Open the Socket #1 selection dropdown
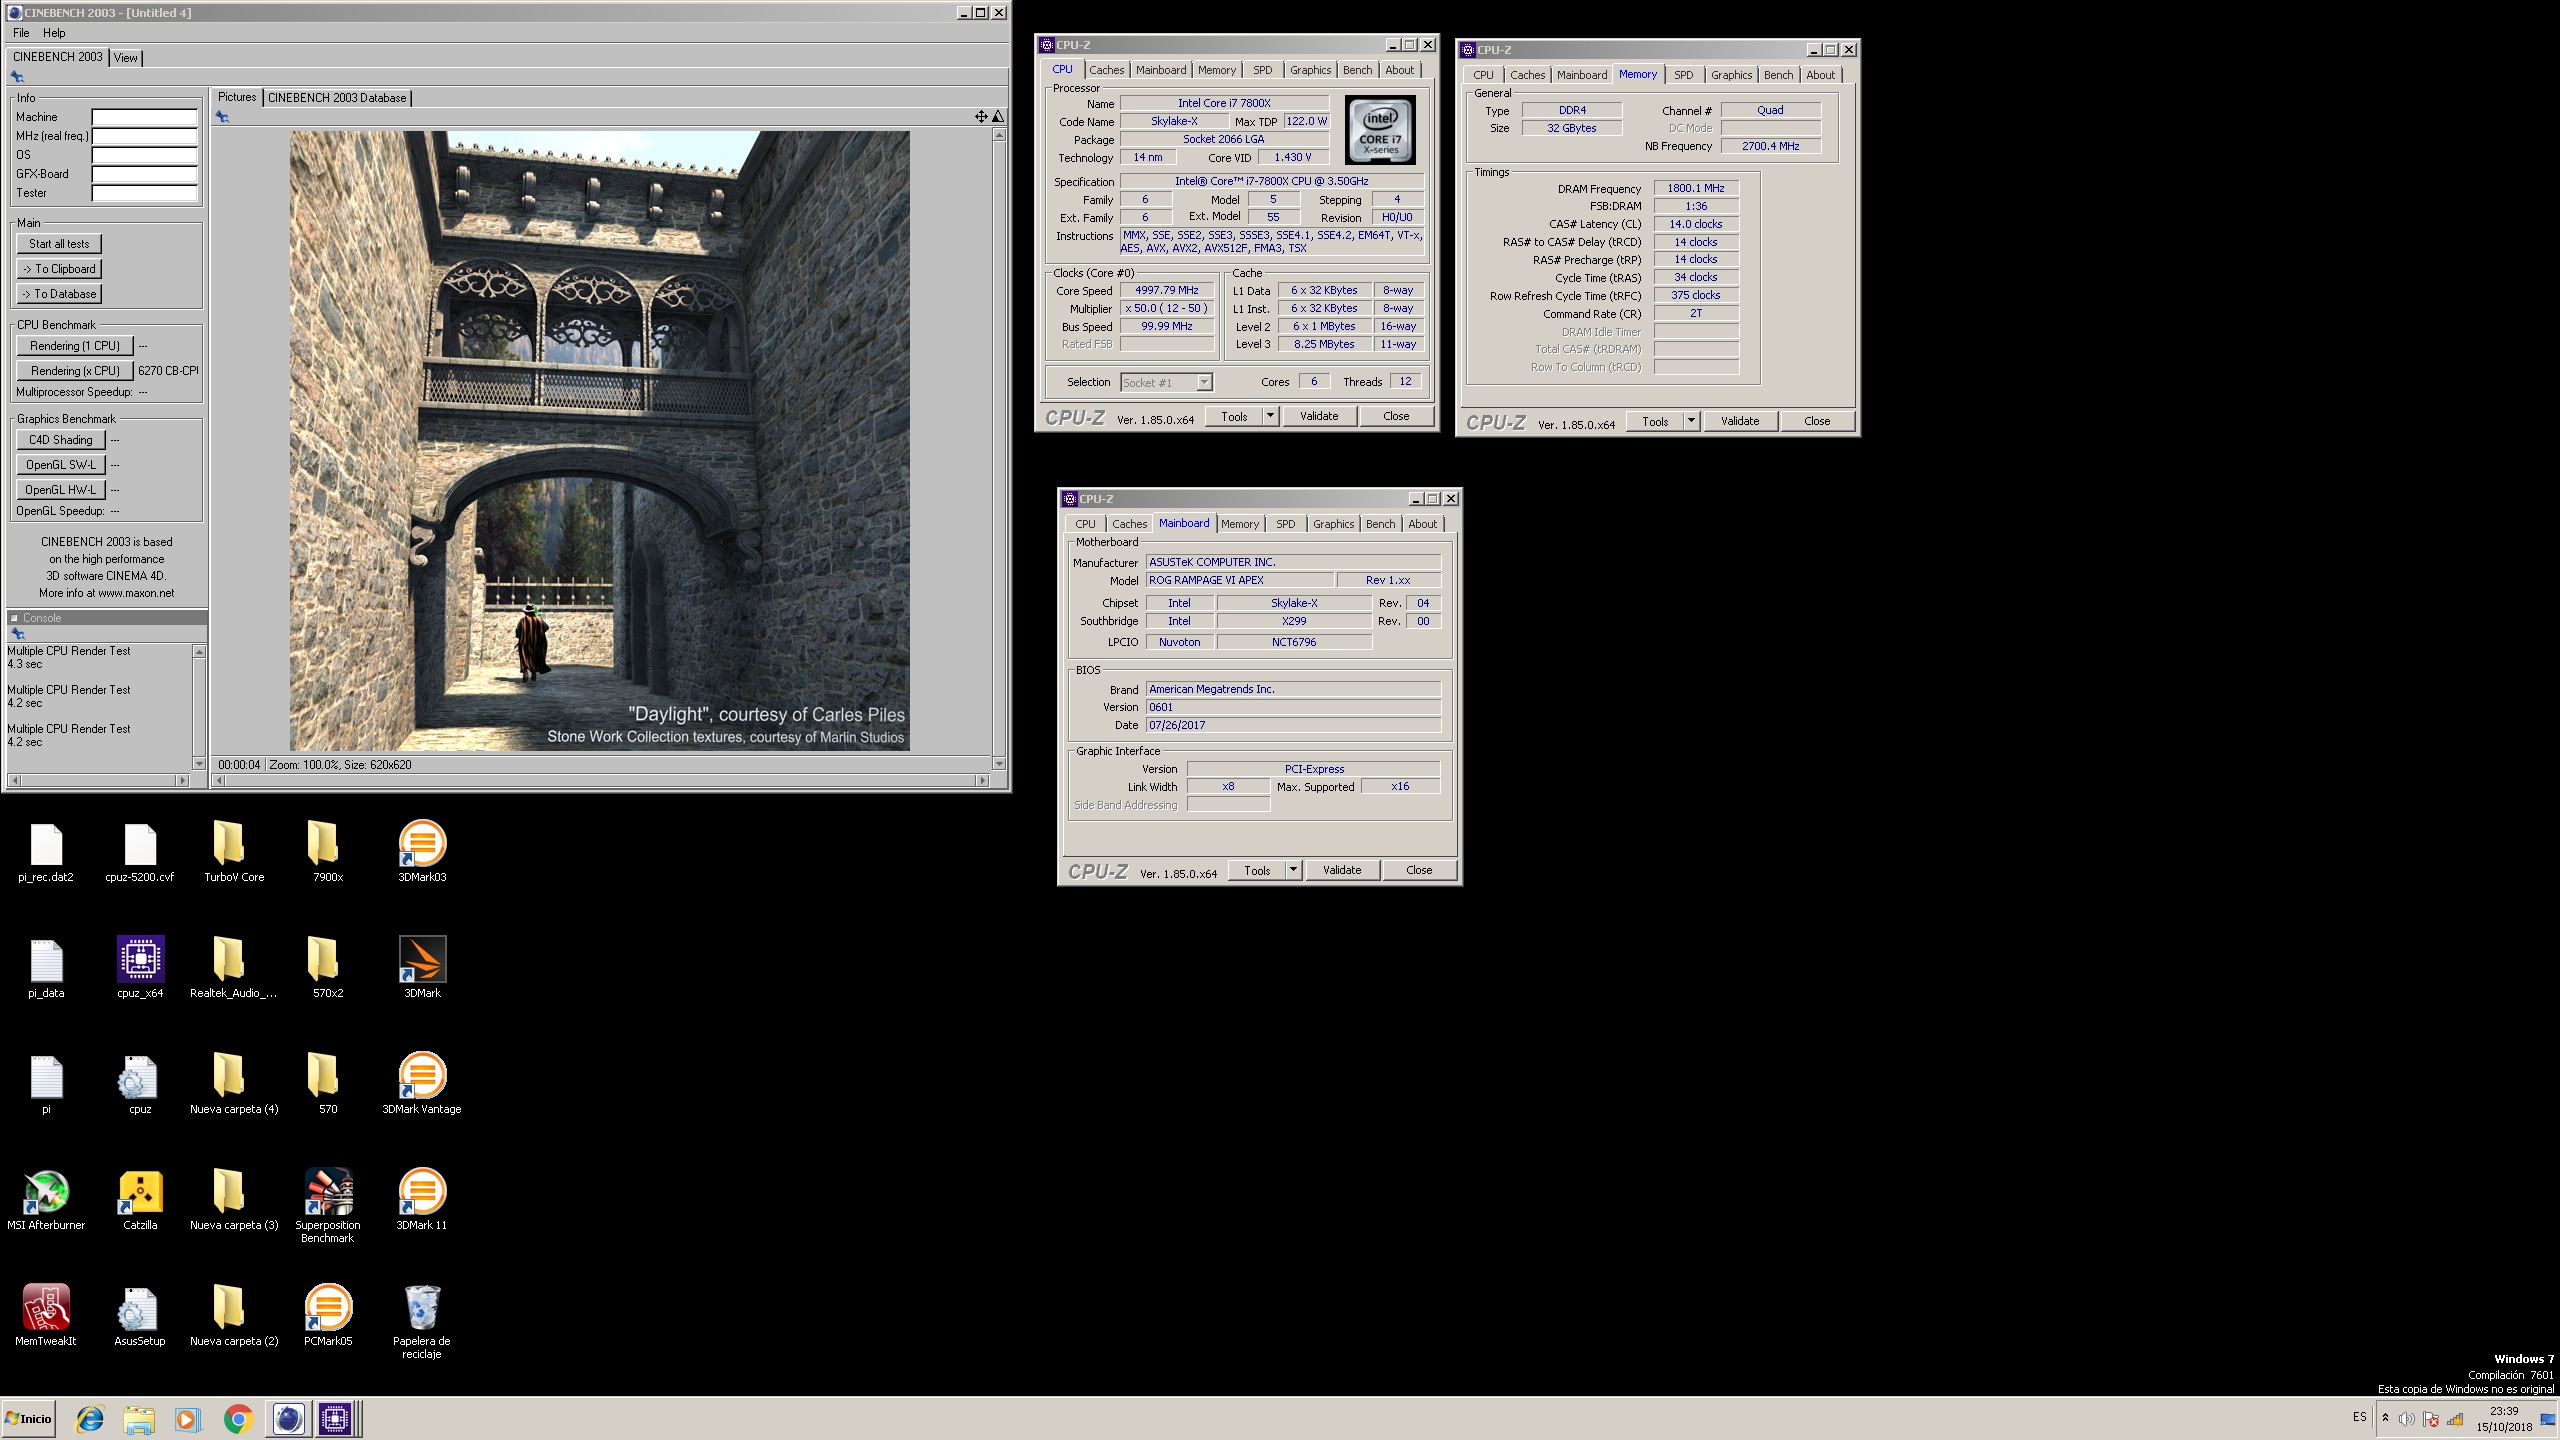The width and height of the screenshot is (2560, 1440). point(1166,382)
